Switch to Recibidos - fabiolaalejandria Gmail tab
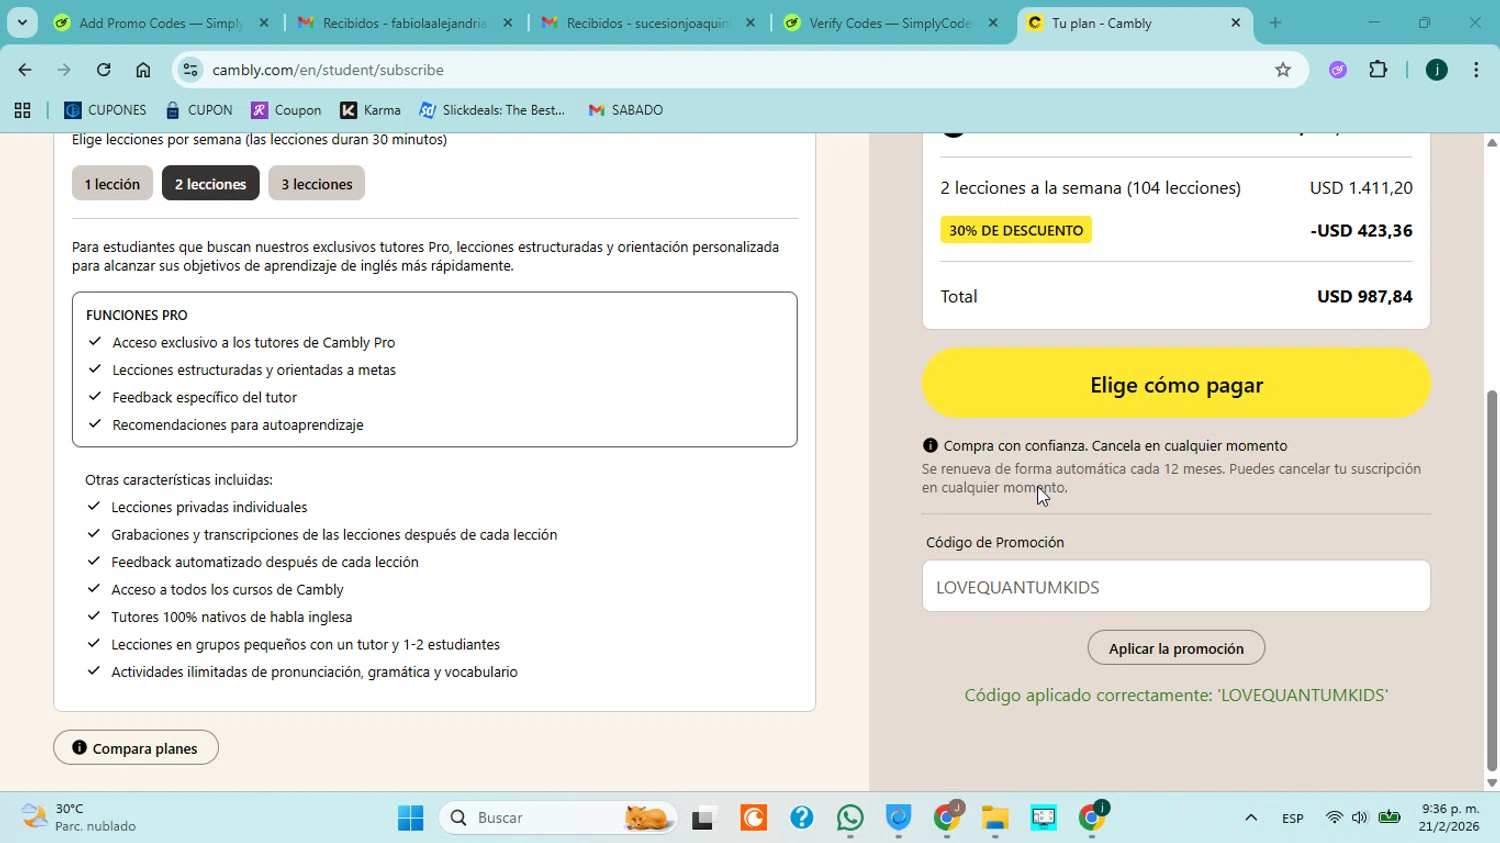This screenshot has width=1500, height=843. click(x=405, y=22)
